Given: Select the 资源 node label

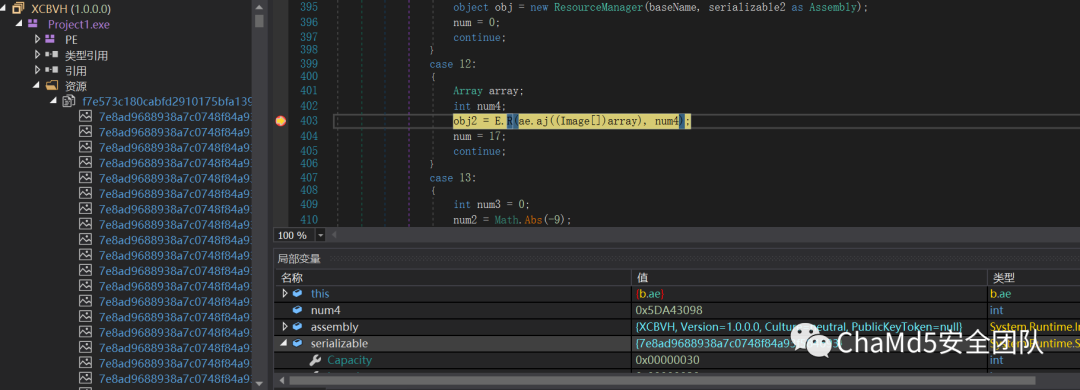Looking at the screenshot, I should 76,86.
